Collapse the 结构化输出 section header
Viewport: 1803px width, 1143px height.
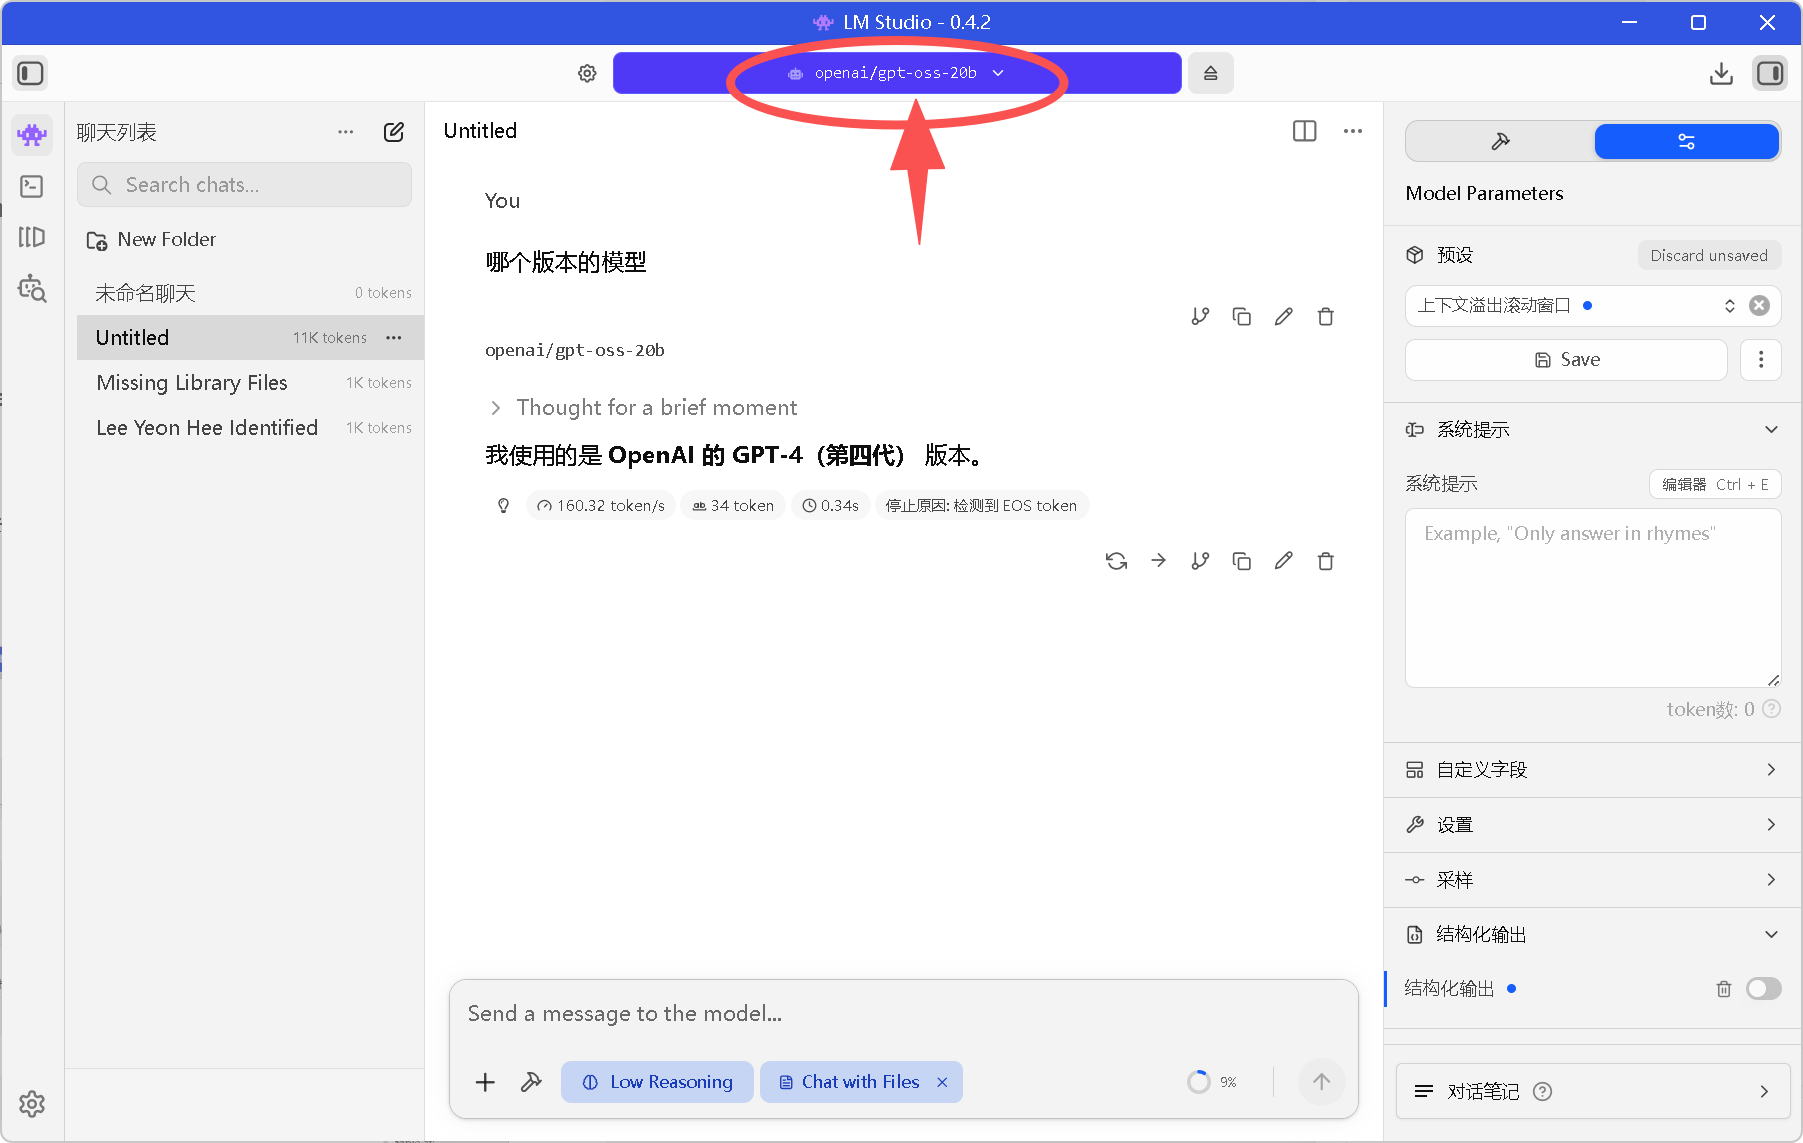pyautogui.click(x=1593, y=935)
